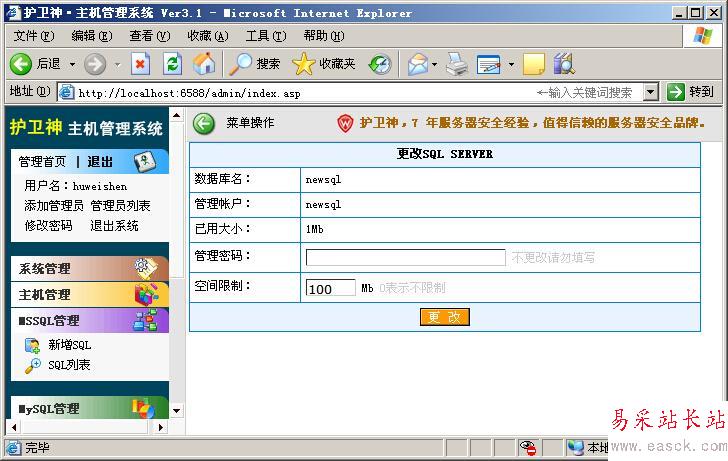
Task: Open the SQL列表 link
Action: pos(69,365)
